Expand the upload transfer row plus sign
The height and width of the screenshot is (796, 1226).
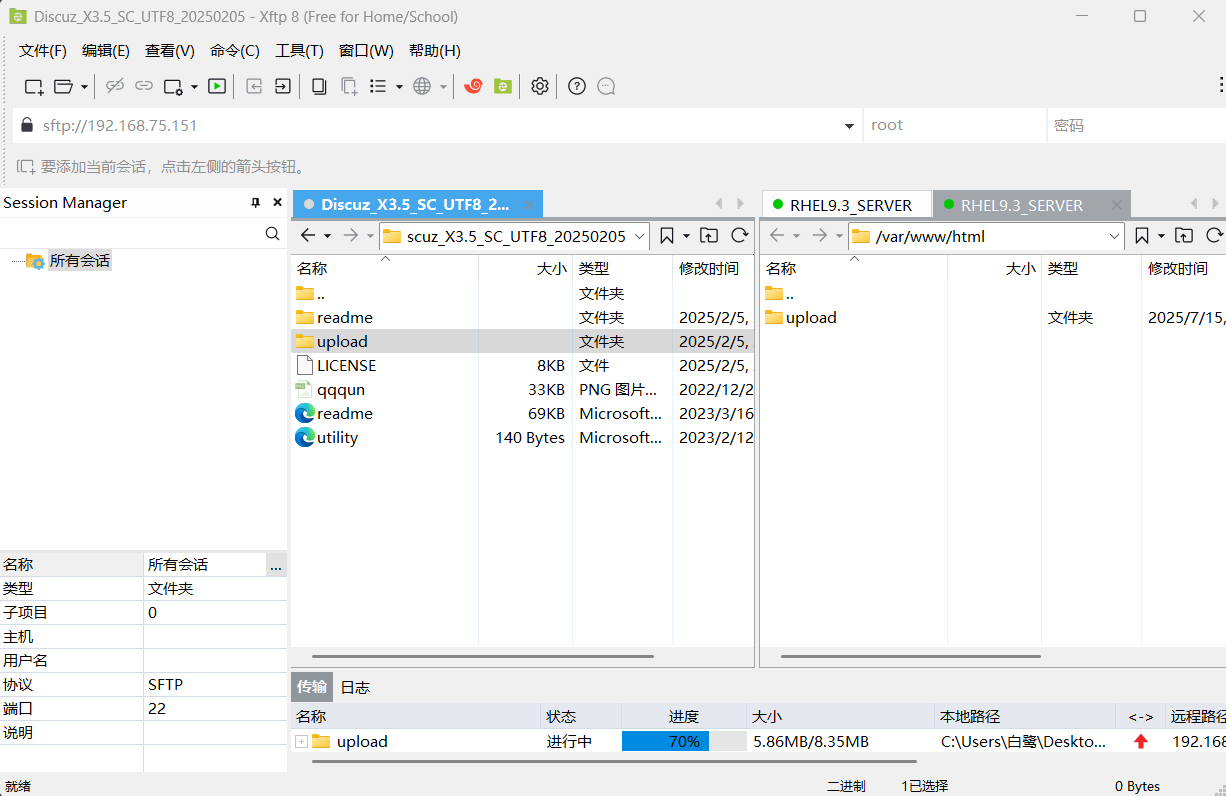tap(301, 741)
